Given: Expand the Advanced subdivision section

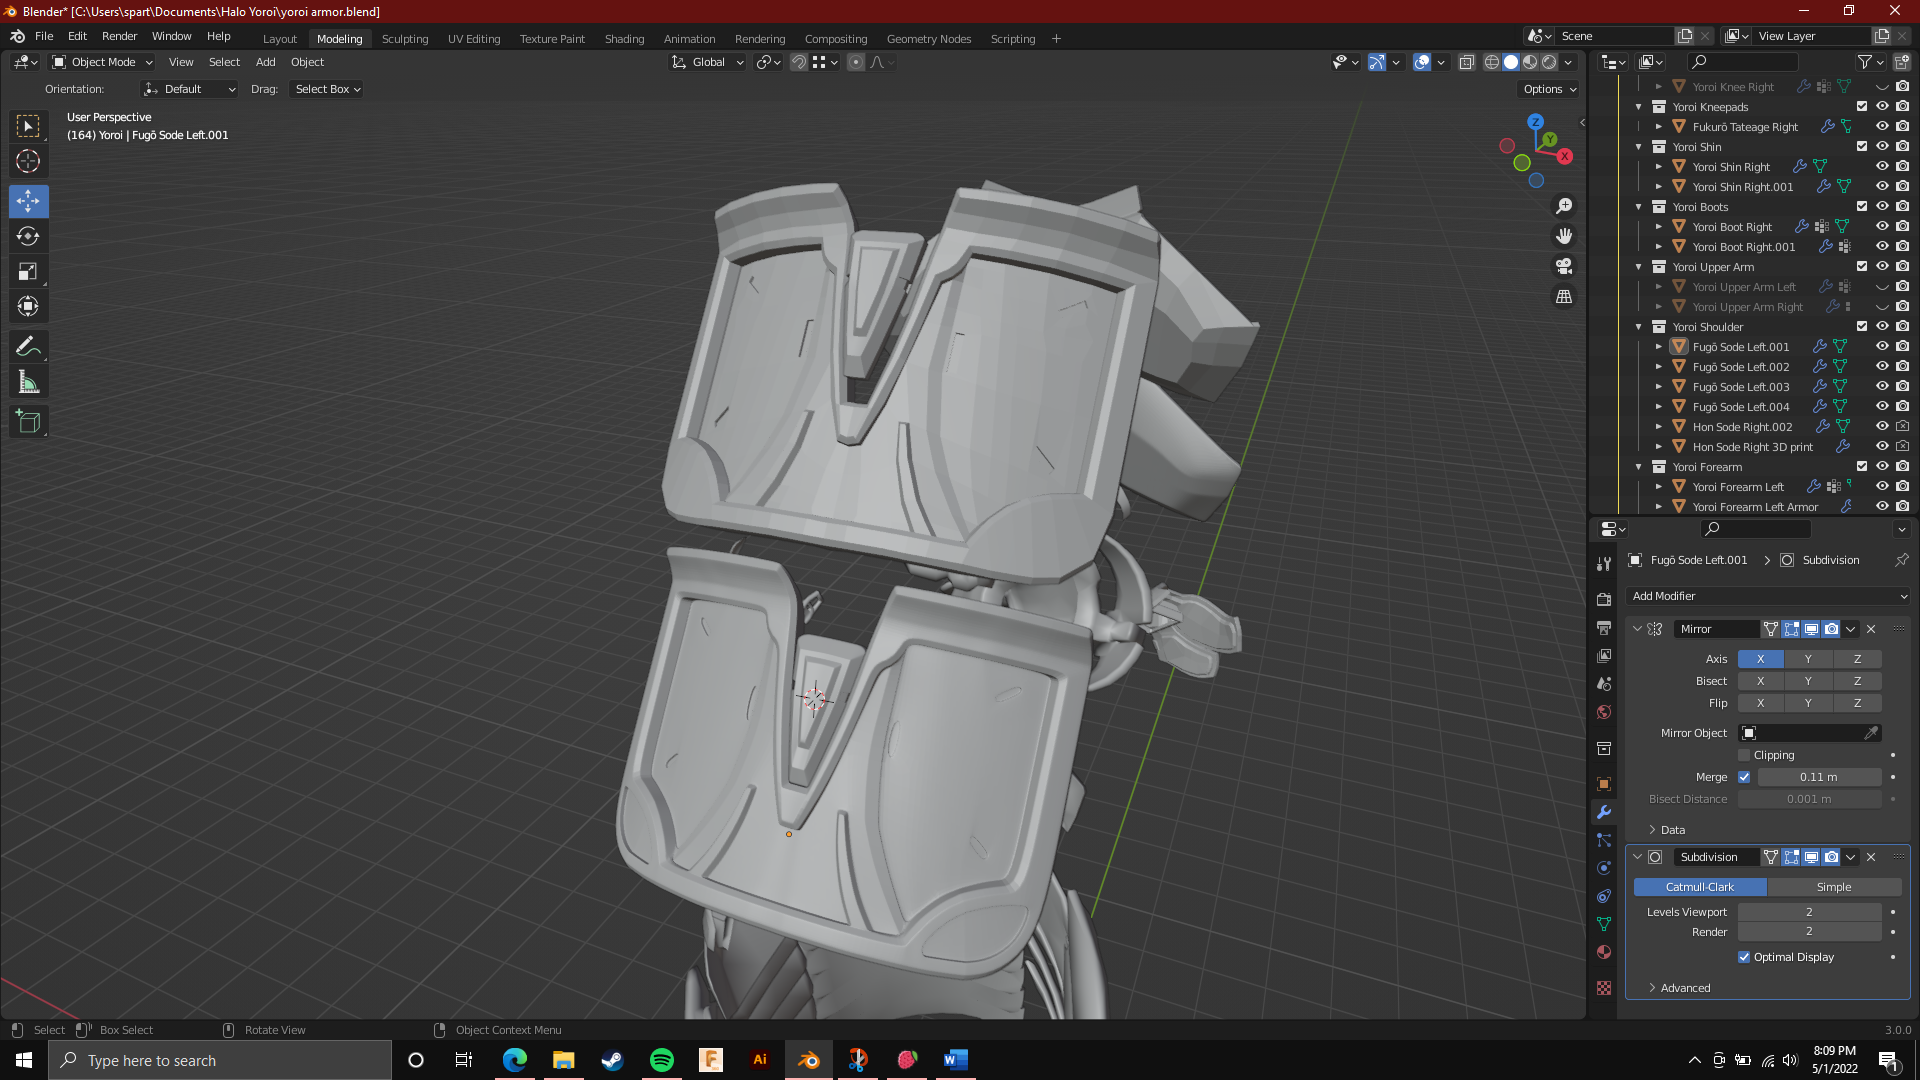Looking at the screenshot, I should coord(1679,988).
